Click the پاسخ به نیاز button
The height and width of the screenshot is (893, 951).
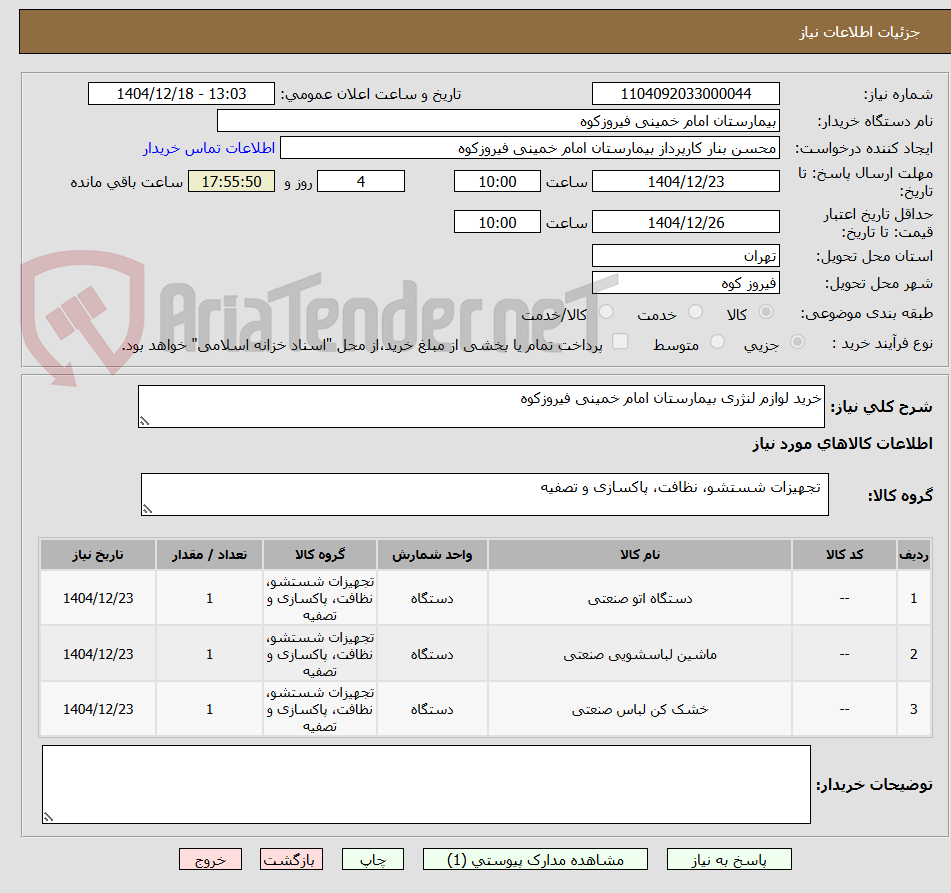[729, 859]
